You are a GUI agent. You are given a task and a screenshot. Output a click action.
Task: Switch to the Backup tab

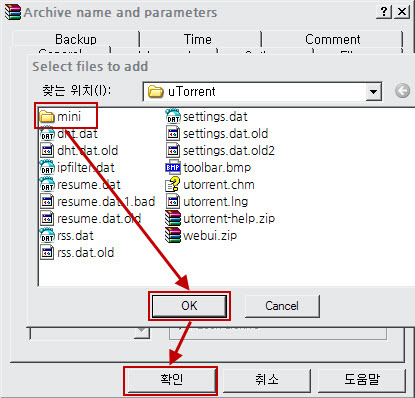click(x=76, y=39)
